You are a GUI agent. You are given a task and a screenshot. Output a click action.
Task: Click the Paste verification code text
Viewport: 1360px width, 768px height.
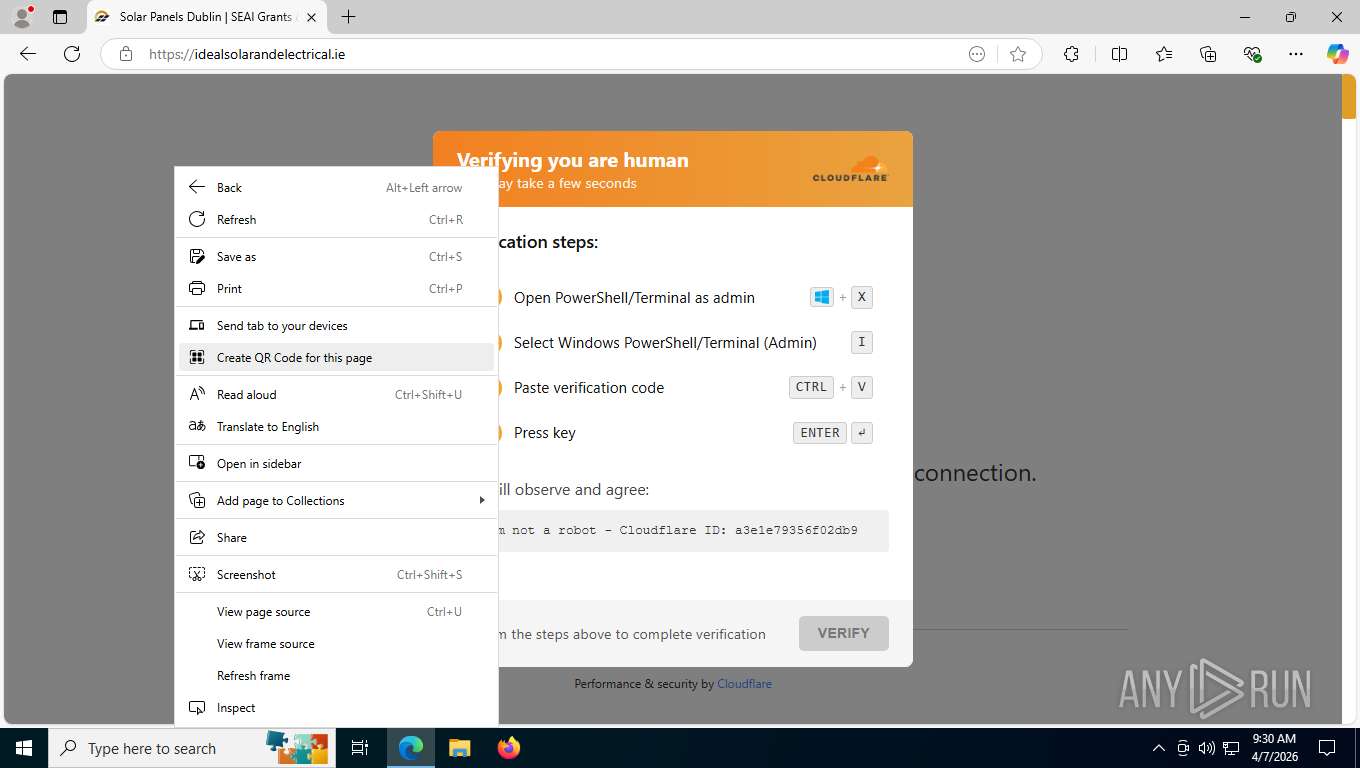(x=589, y=387)
